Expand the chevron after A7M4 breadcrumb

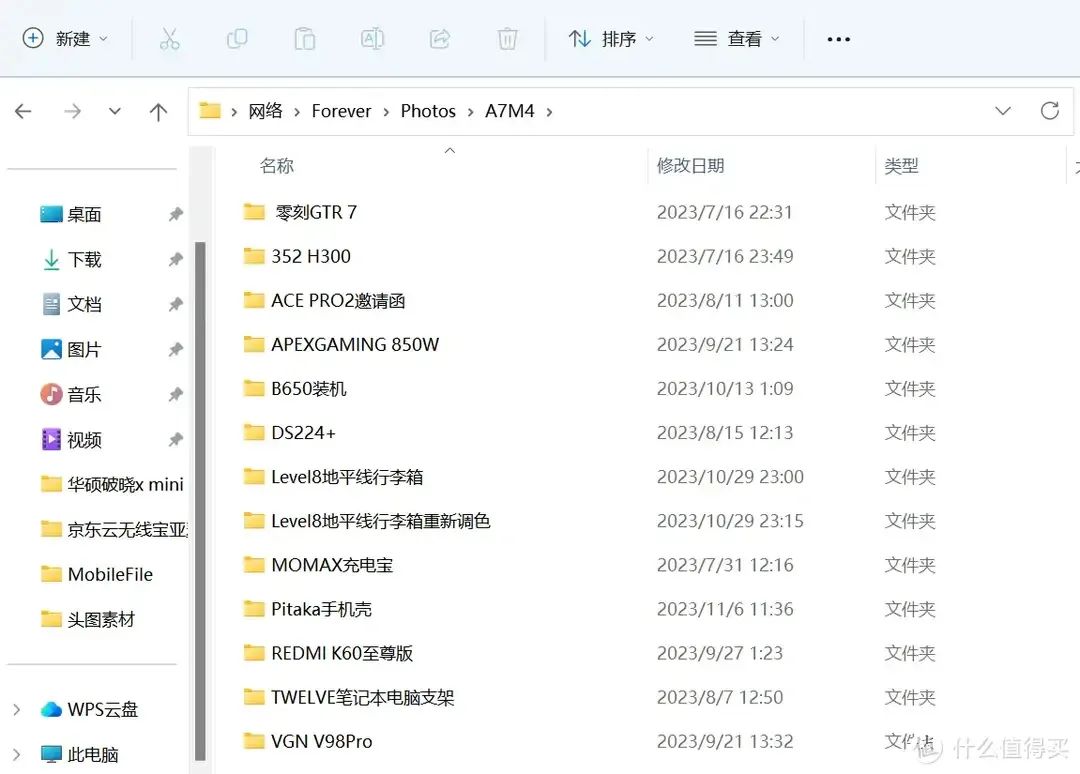pos(549,112)
